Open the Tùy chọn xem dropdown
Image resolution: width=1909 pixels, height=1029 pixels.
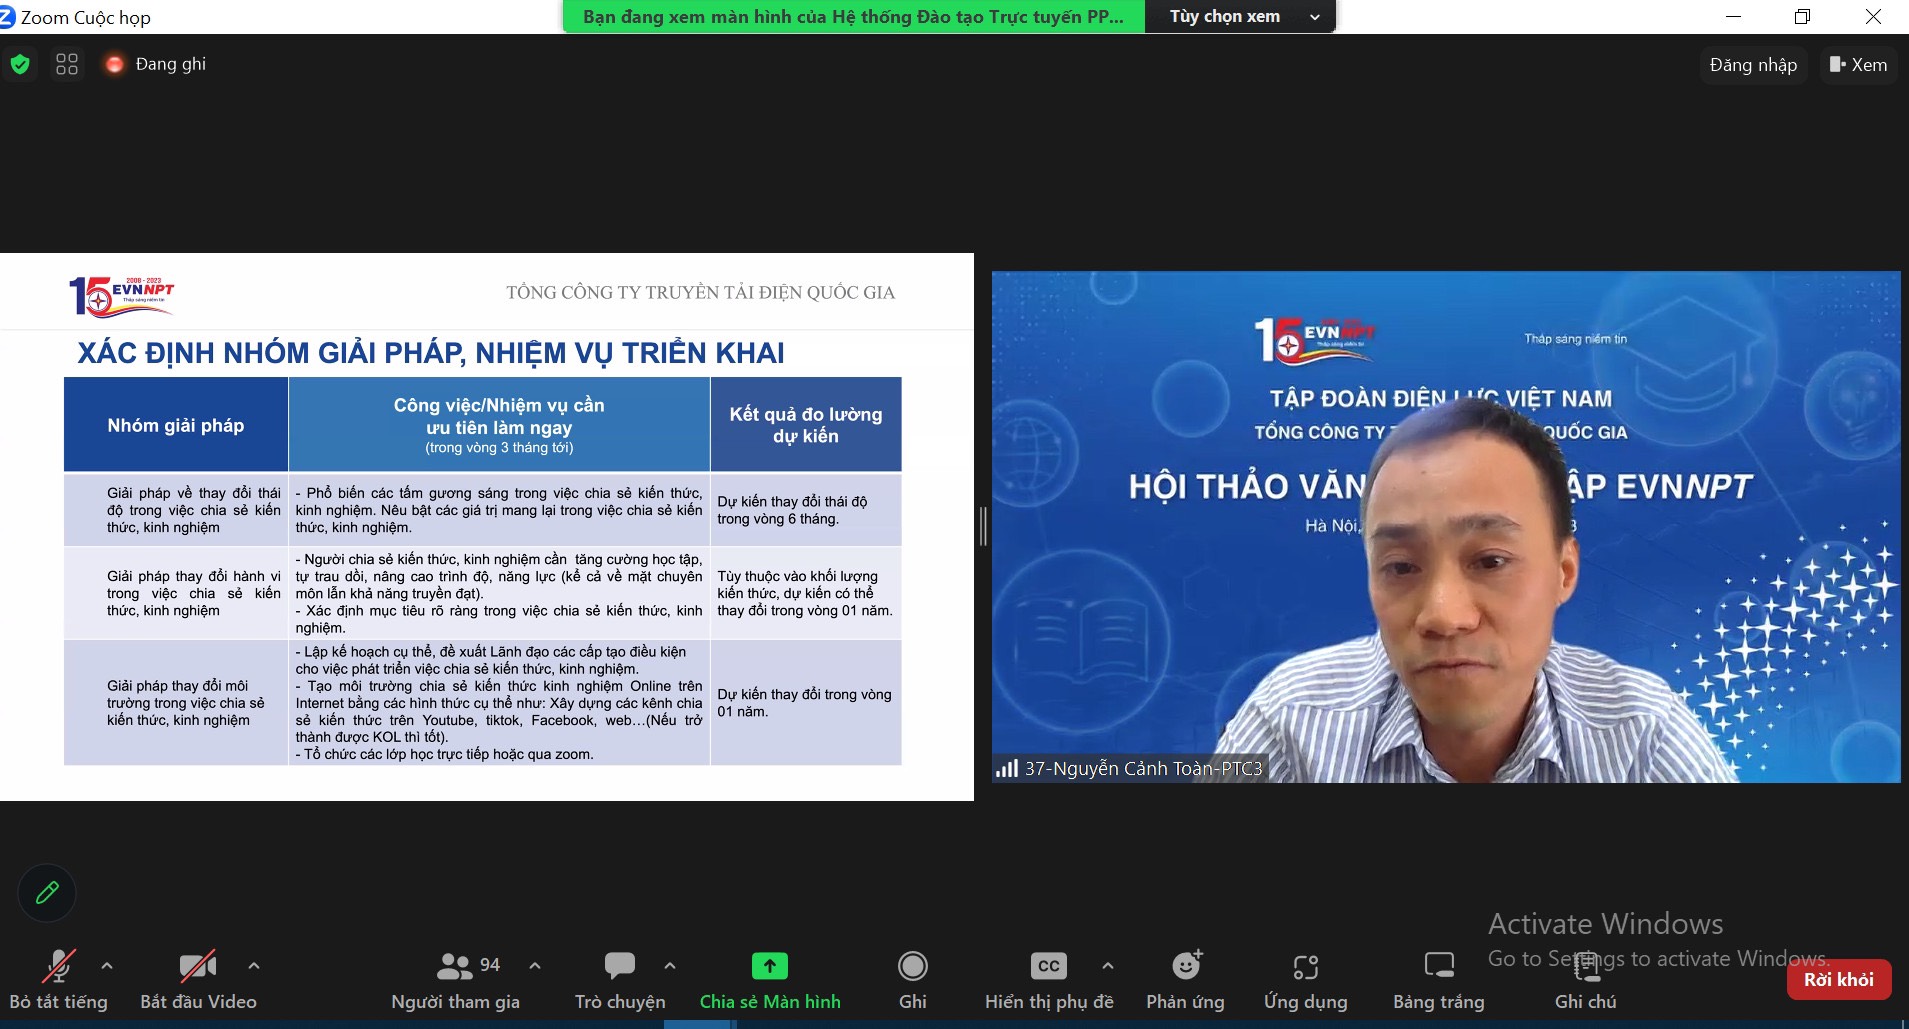click(1240, 17)
